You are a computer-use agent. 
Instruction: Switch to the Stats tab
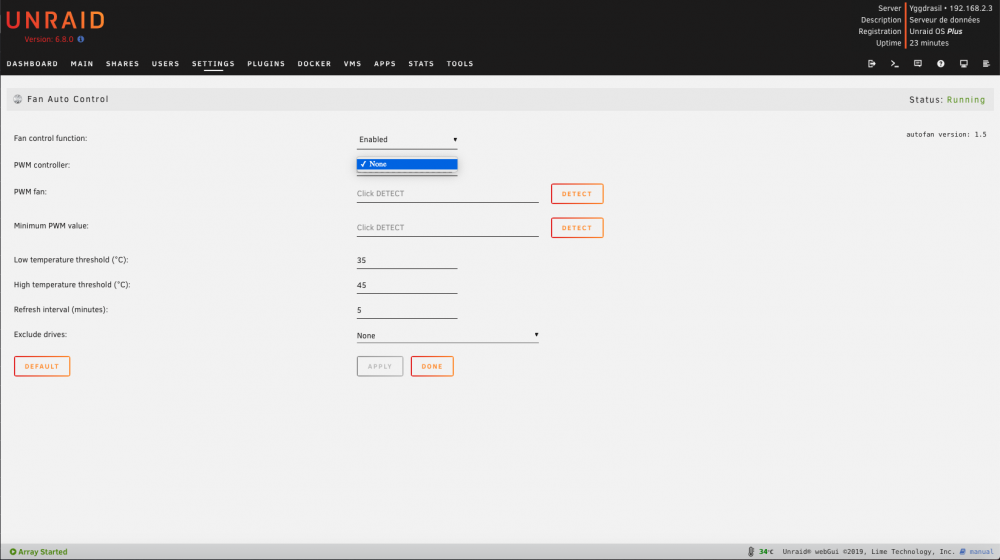421,64
